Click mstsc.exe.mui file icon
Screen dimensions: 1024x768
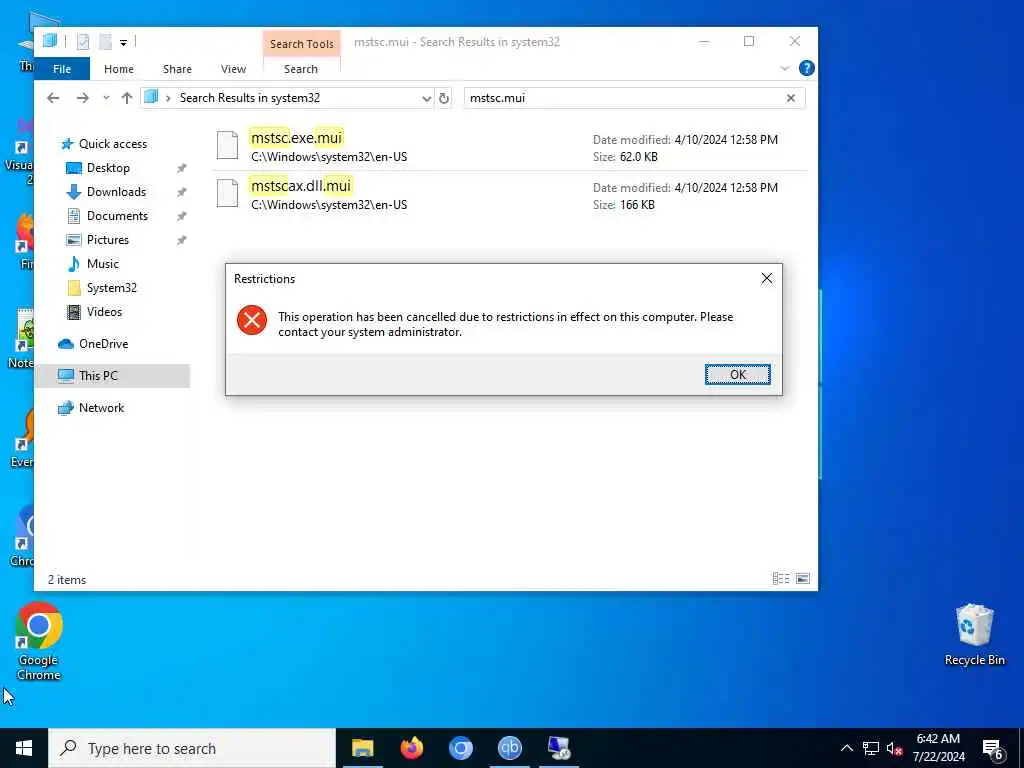tap(227, 145)
